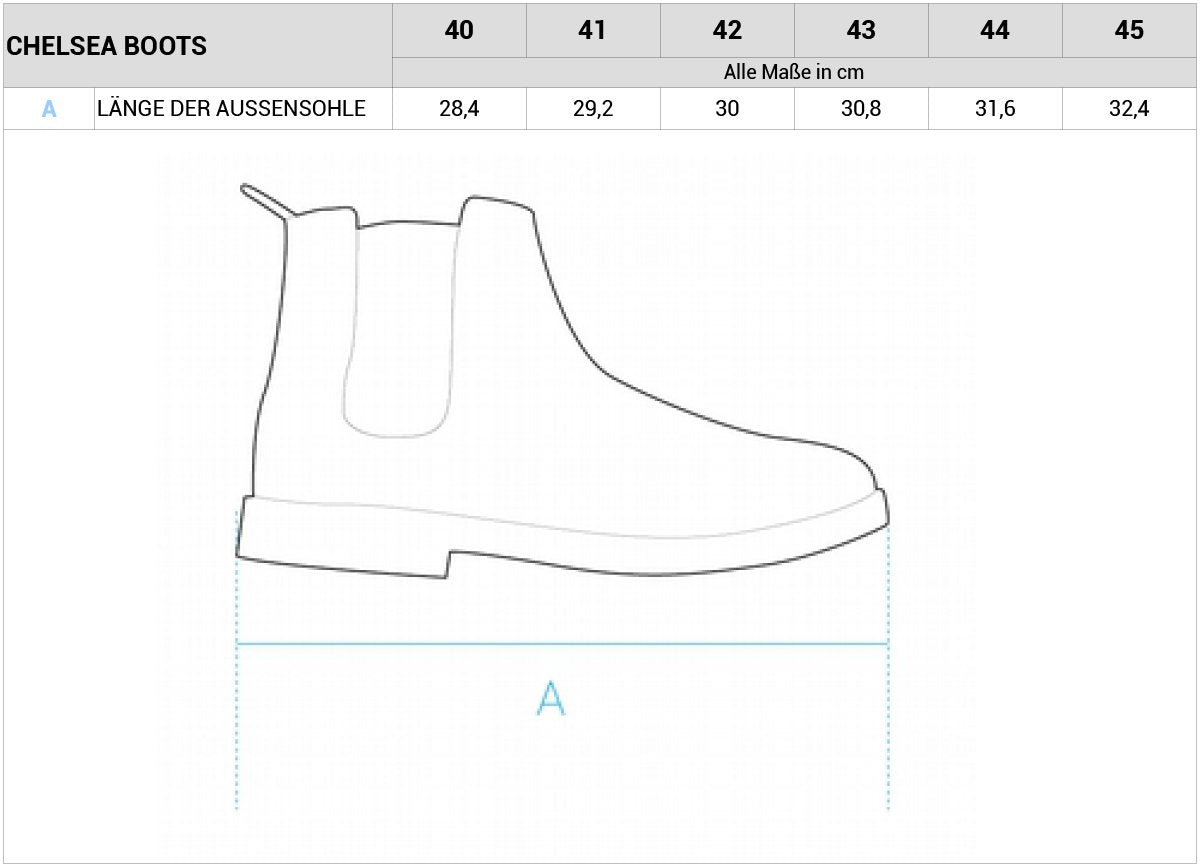Click the Chelsea boot outline drawing
The image size is (1200, 867).
pyautogui.click(x=563, y=380)
